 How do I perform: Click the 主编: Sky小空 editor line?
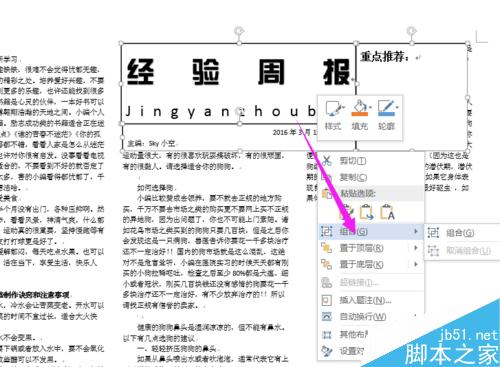[151, 143]
